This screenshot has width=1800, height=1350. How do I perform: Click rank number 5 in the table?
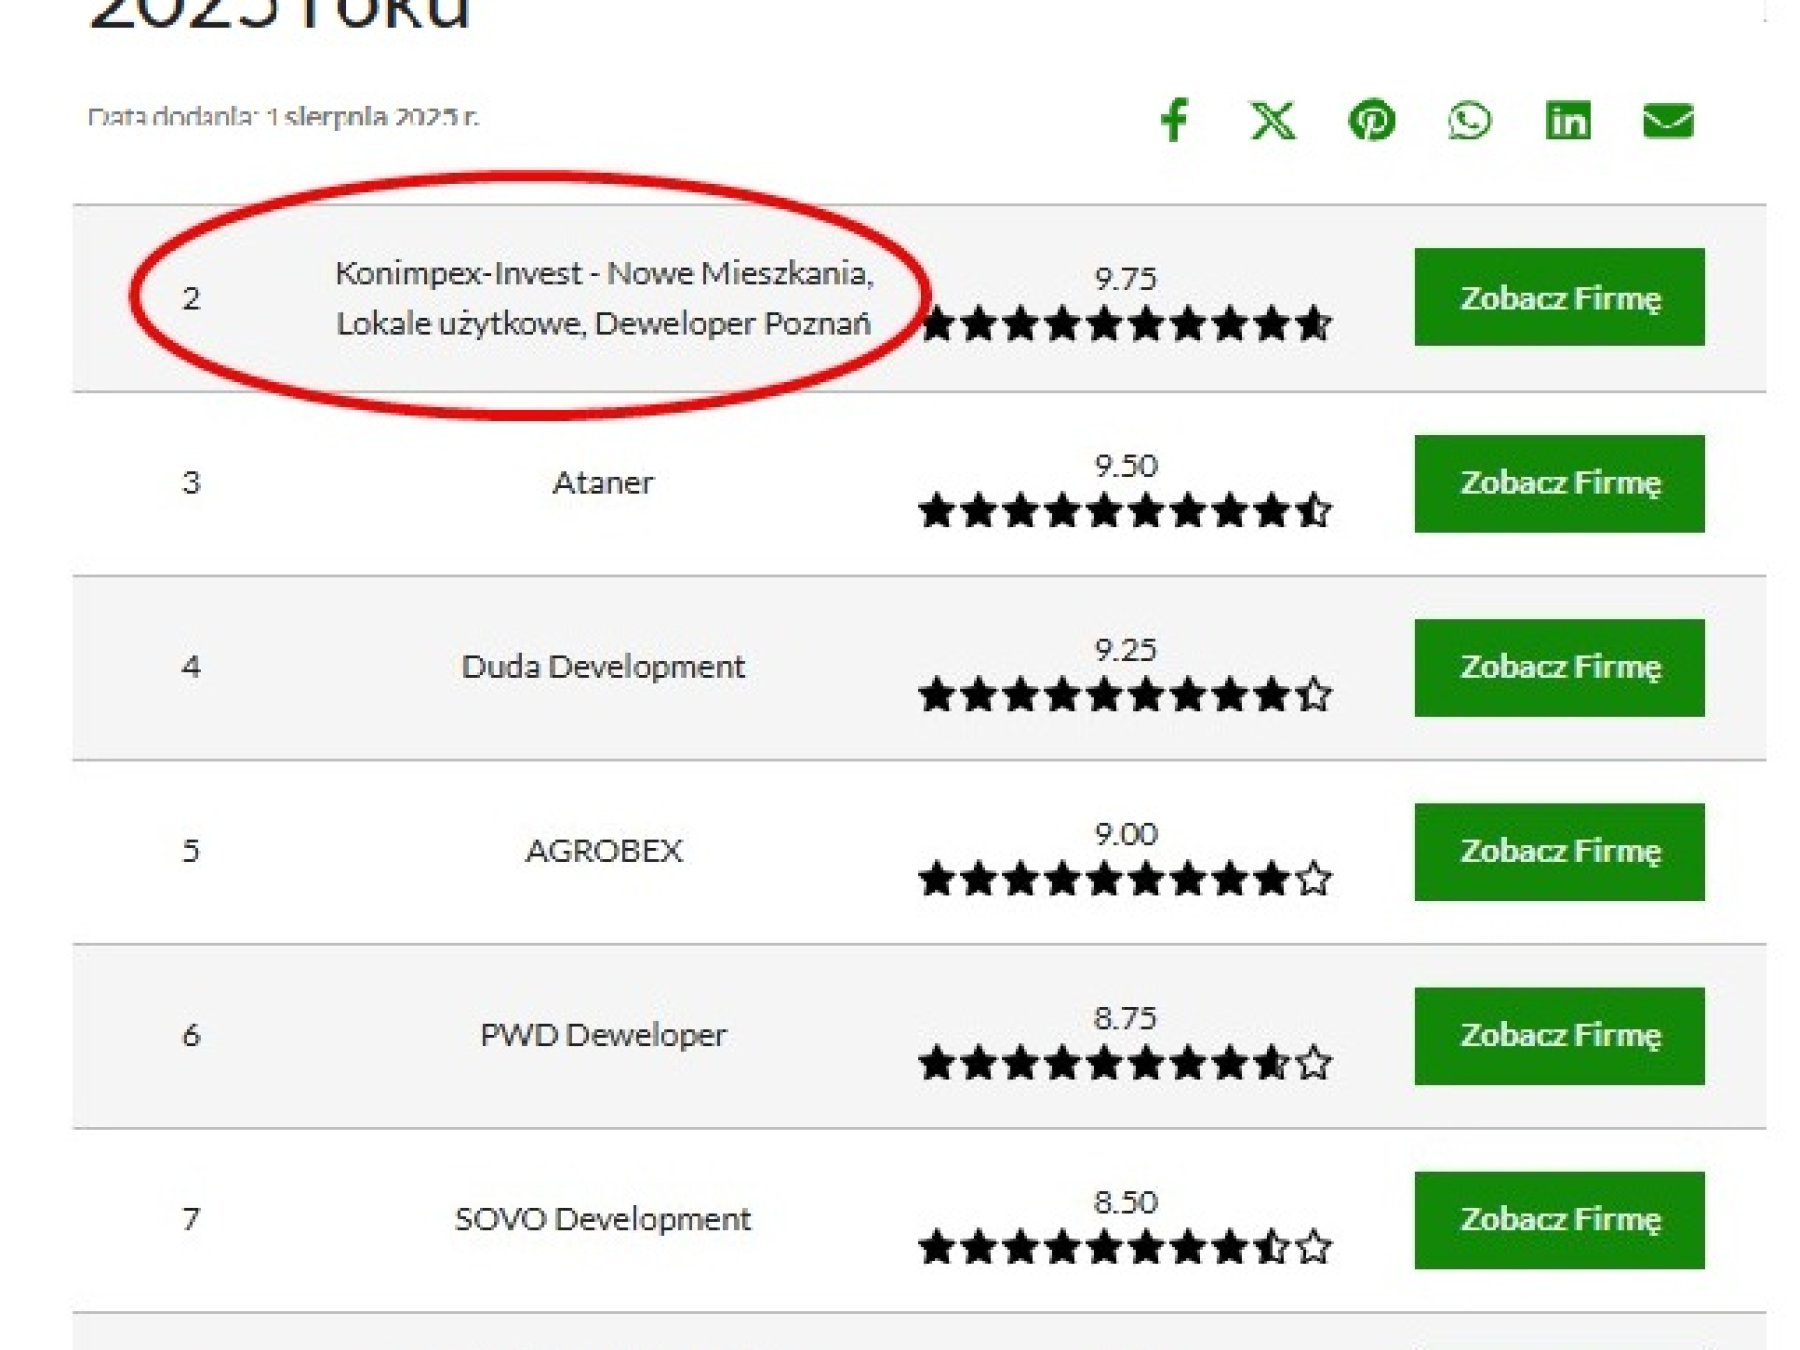191,851
